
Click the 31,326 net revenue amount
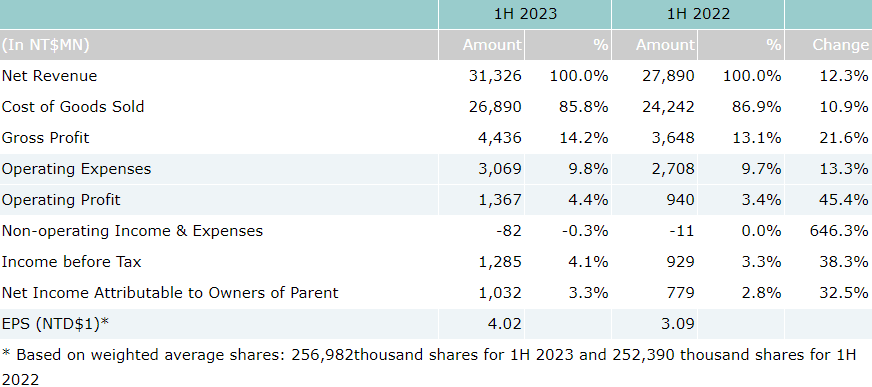(x=495, y=76)
